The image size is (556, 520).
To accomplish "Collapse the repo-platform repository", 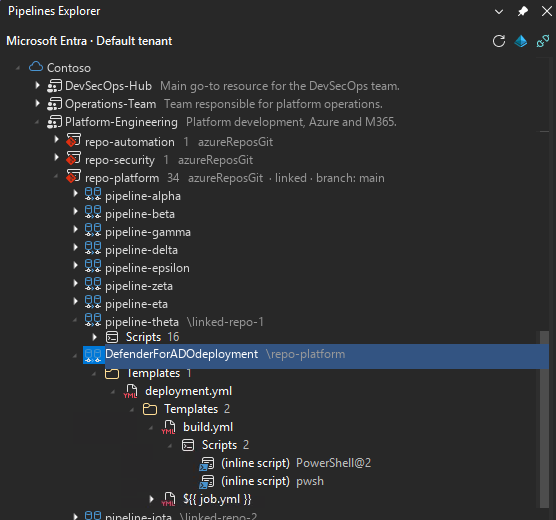I will pyautogui.click(x=56, y=176).
